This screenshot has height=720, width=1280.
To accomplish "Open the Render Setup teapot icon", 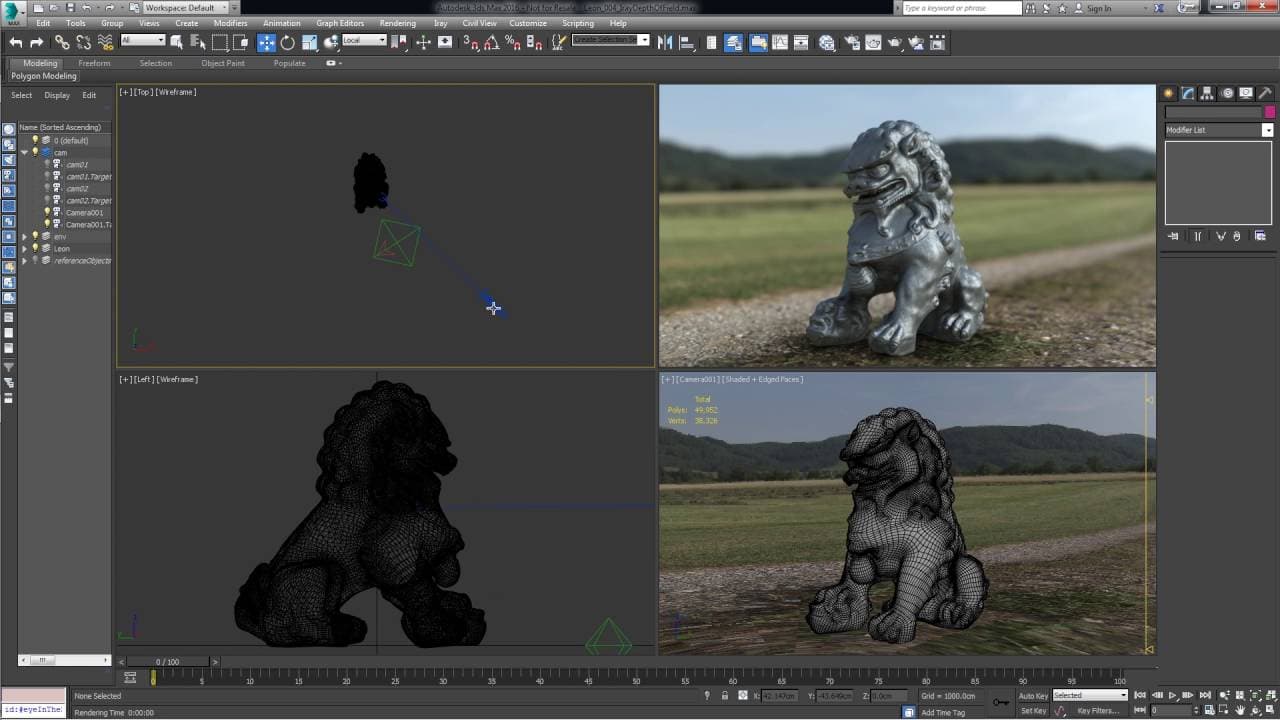I will click(x=852, y=42).
